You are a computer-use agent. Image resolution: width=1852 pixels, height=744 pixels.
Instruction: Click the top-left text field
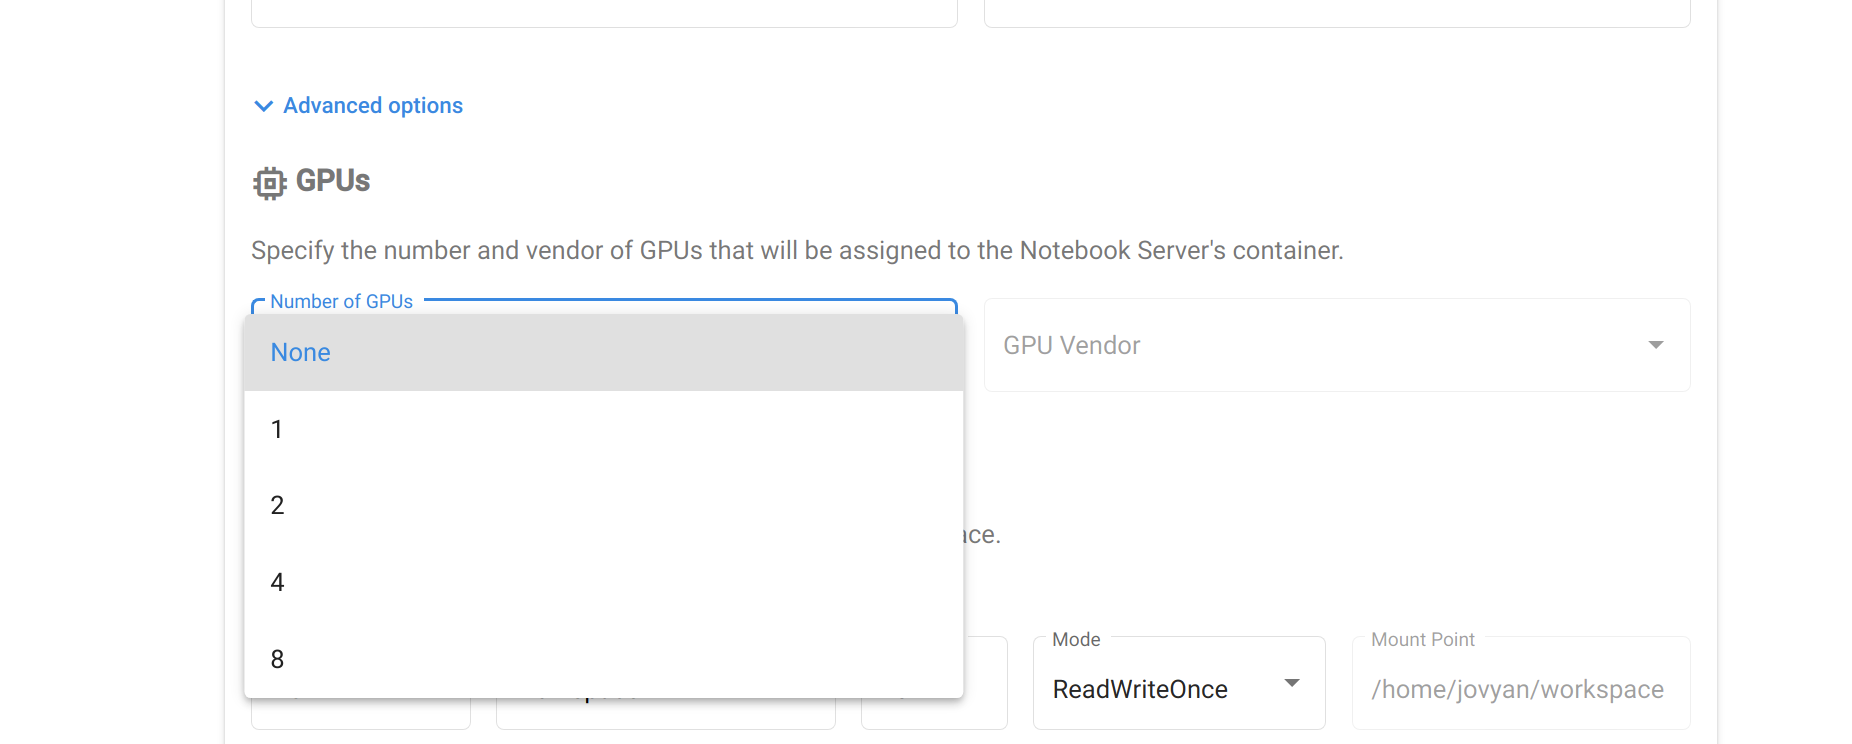pyautogui.click(x=604, y=10)
